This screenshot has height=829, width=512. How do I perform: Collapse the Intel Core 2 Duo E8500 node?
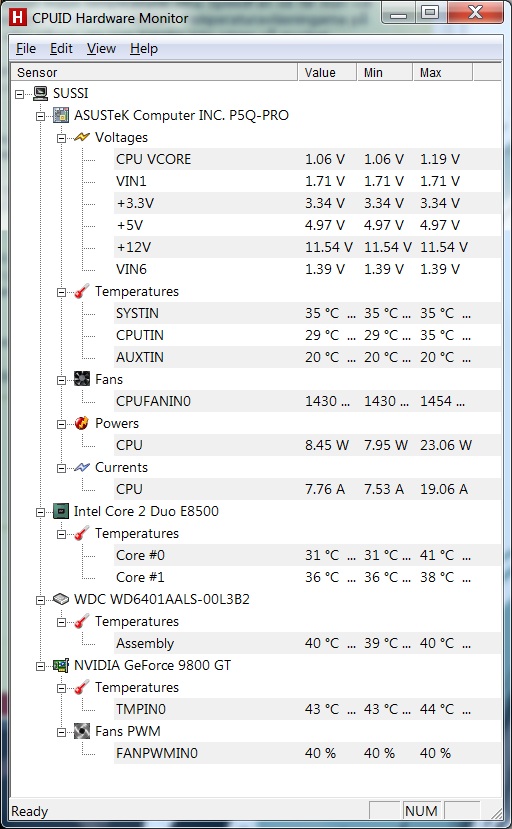pyautogui.click(x=41, y=512)
